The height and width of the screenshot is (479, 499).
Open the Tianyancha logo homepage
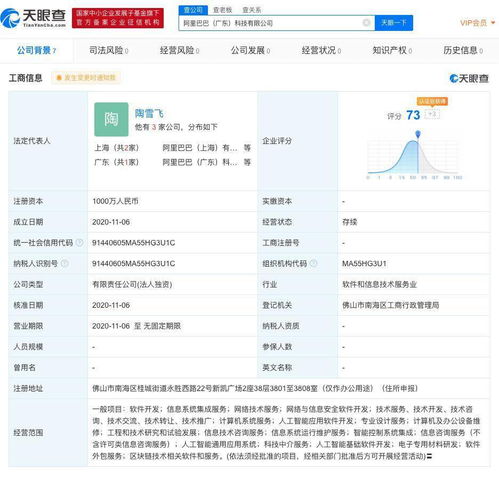pos(33,18)
